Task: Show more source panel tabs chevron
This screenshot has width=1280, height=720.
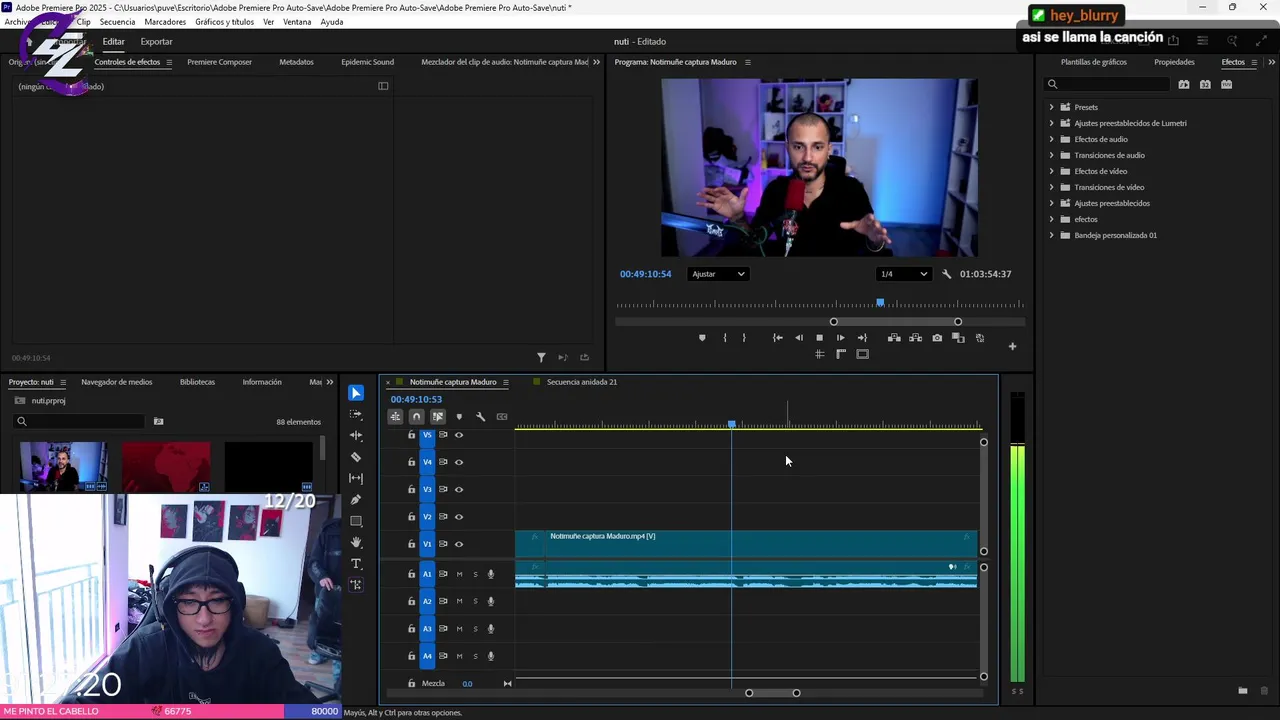Action: [597, 62]
